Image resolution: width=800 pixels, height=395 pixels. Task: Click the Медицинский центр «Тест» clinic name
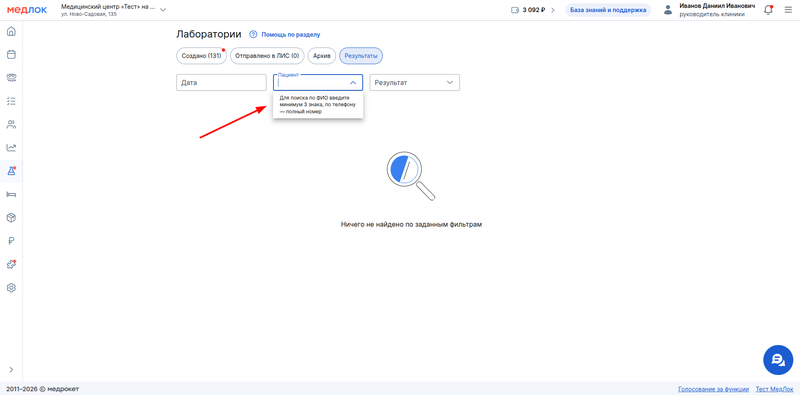point(108,7)
